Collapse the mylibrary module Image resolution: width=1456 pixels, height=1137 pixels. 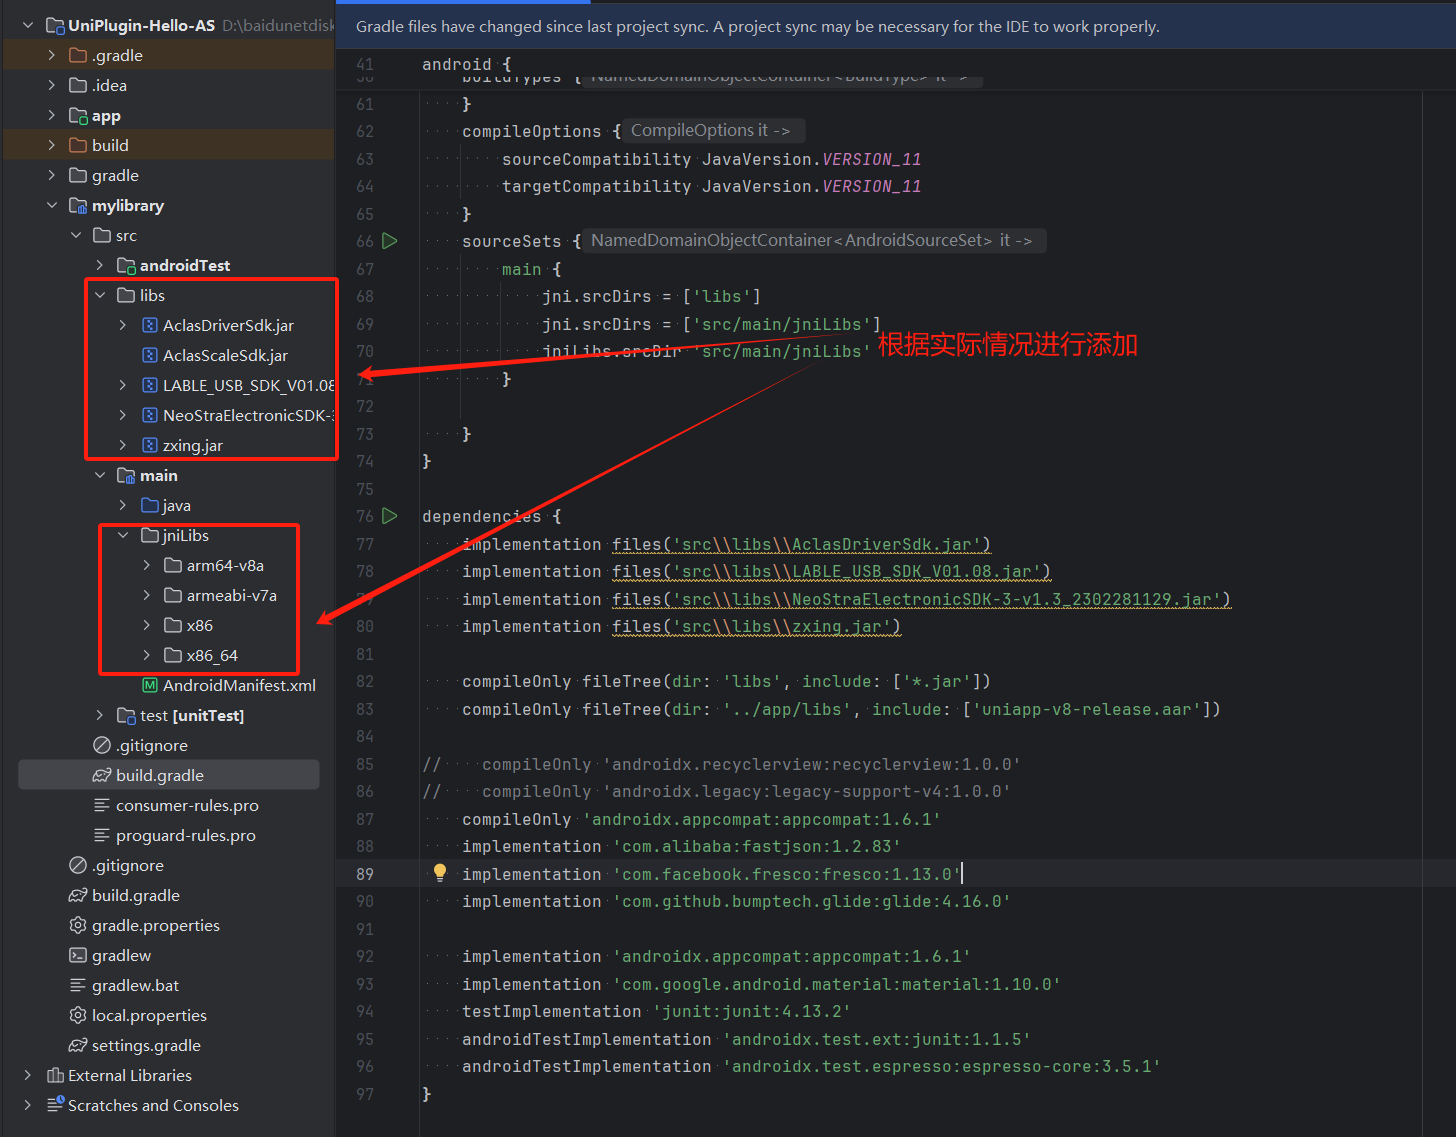point(52,205)
